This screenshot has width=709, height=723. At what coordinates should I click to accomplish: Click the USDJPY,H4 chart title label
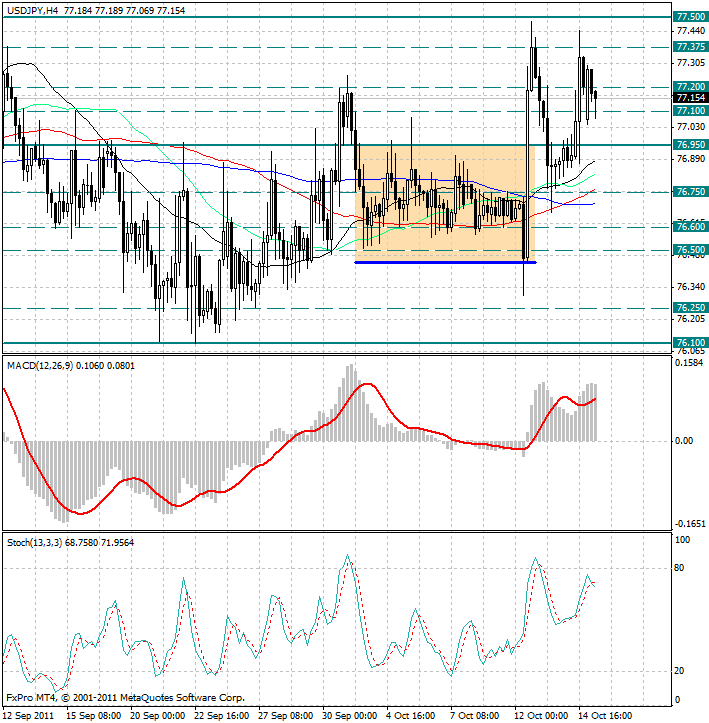[32, 10]
